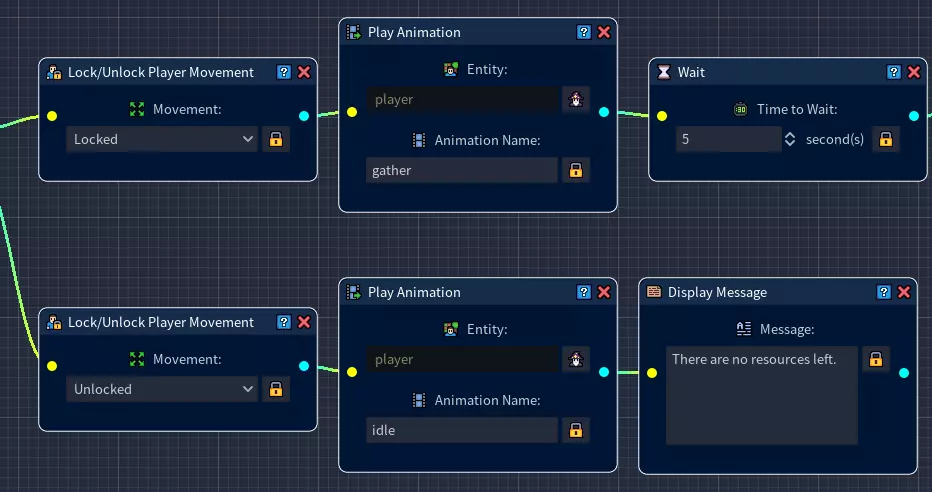Click the yellow input port of Unlocked movement node
This screenshot has height=492, width=932.
52,366
